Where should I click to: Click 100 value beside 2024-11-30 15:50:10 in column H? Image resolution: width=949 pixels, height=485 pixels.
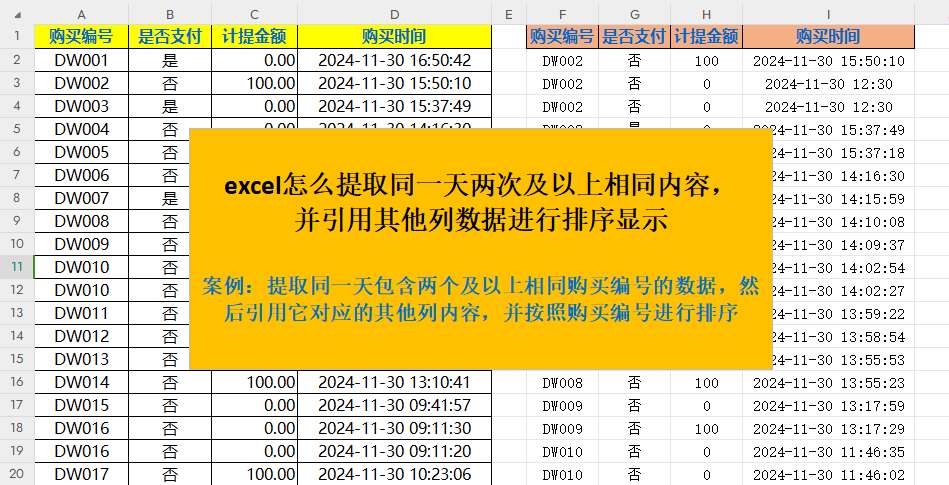tap(706, 61)
